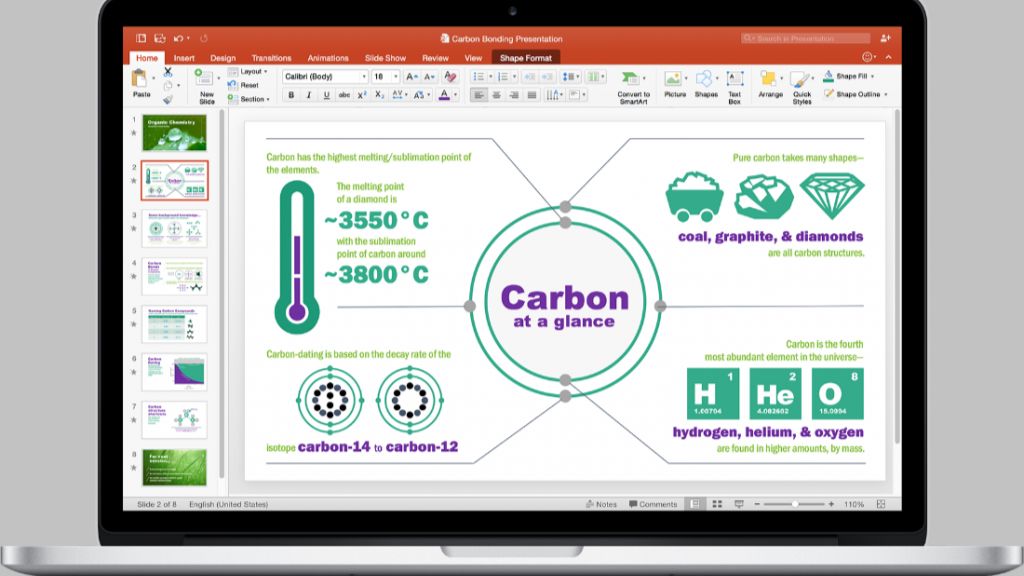Screen dimensions: 1024x576
Task: Click the Paste clipboard icon
Action: [139, 78]
